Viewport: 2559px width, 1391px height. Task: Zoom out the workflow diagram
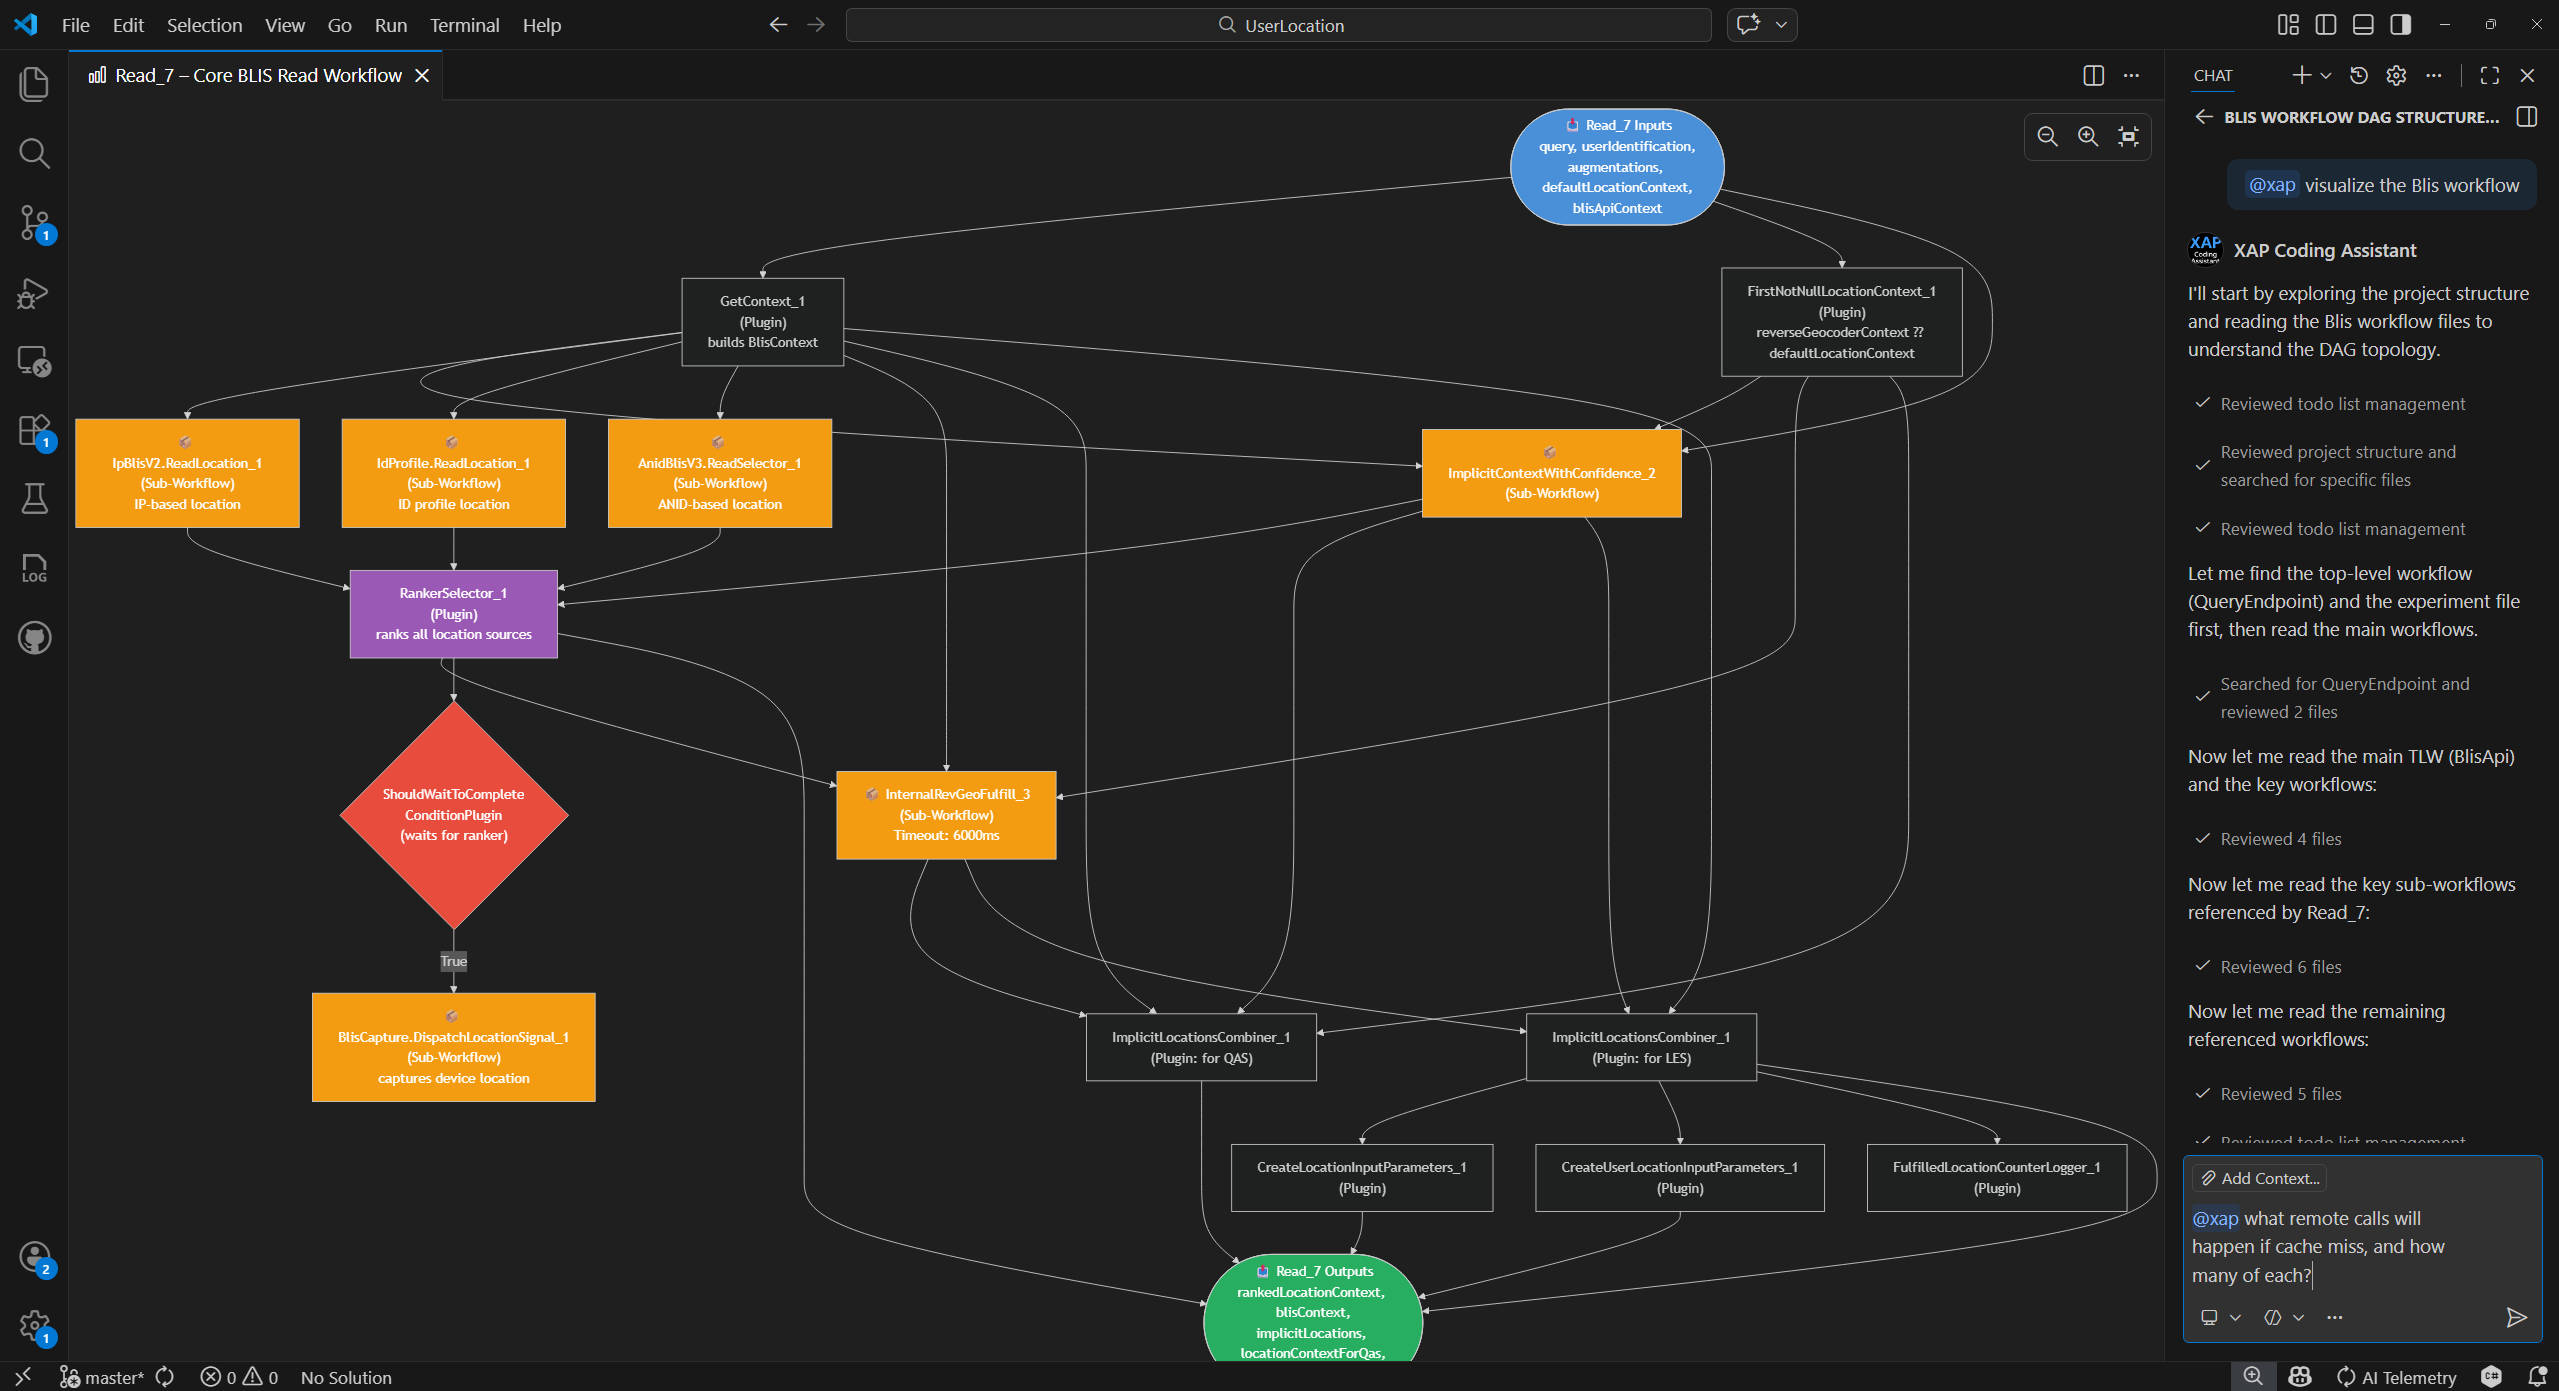2047,137
